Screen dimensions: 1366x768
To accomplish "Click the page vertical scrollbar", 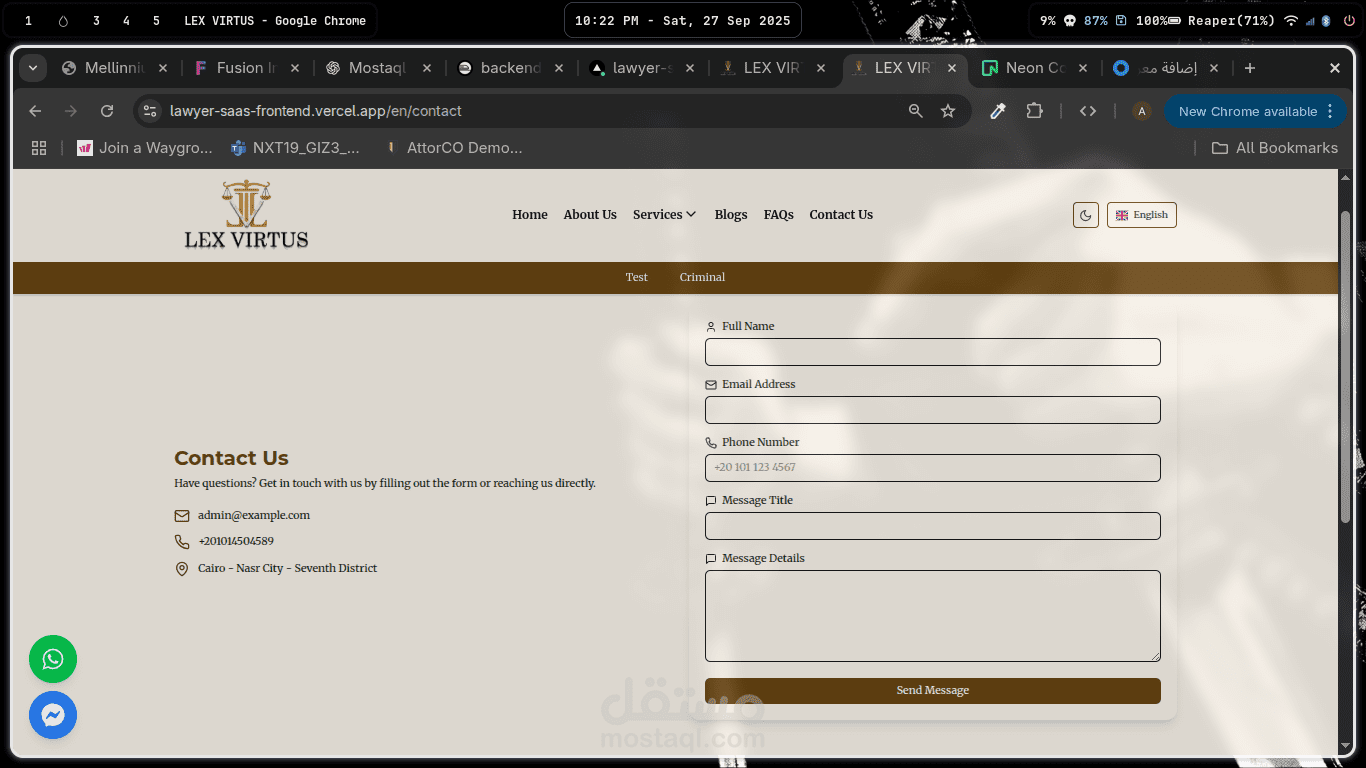I will click(1345, 365).
